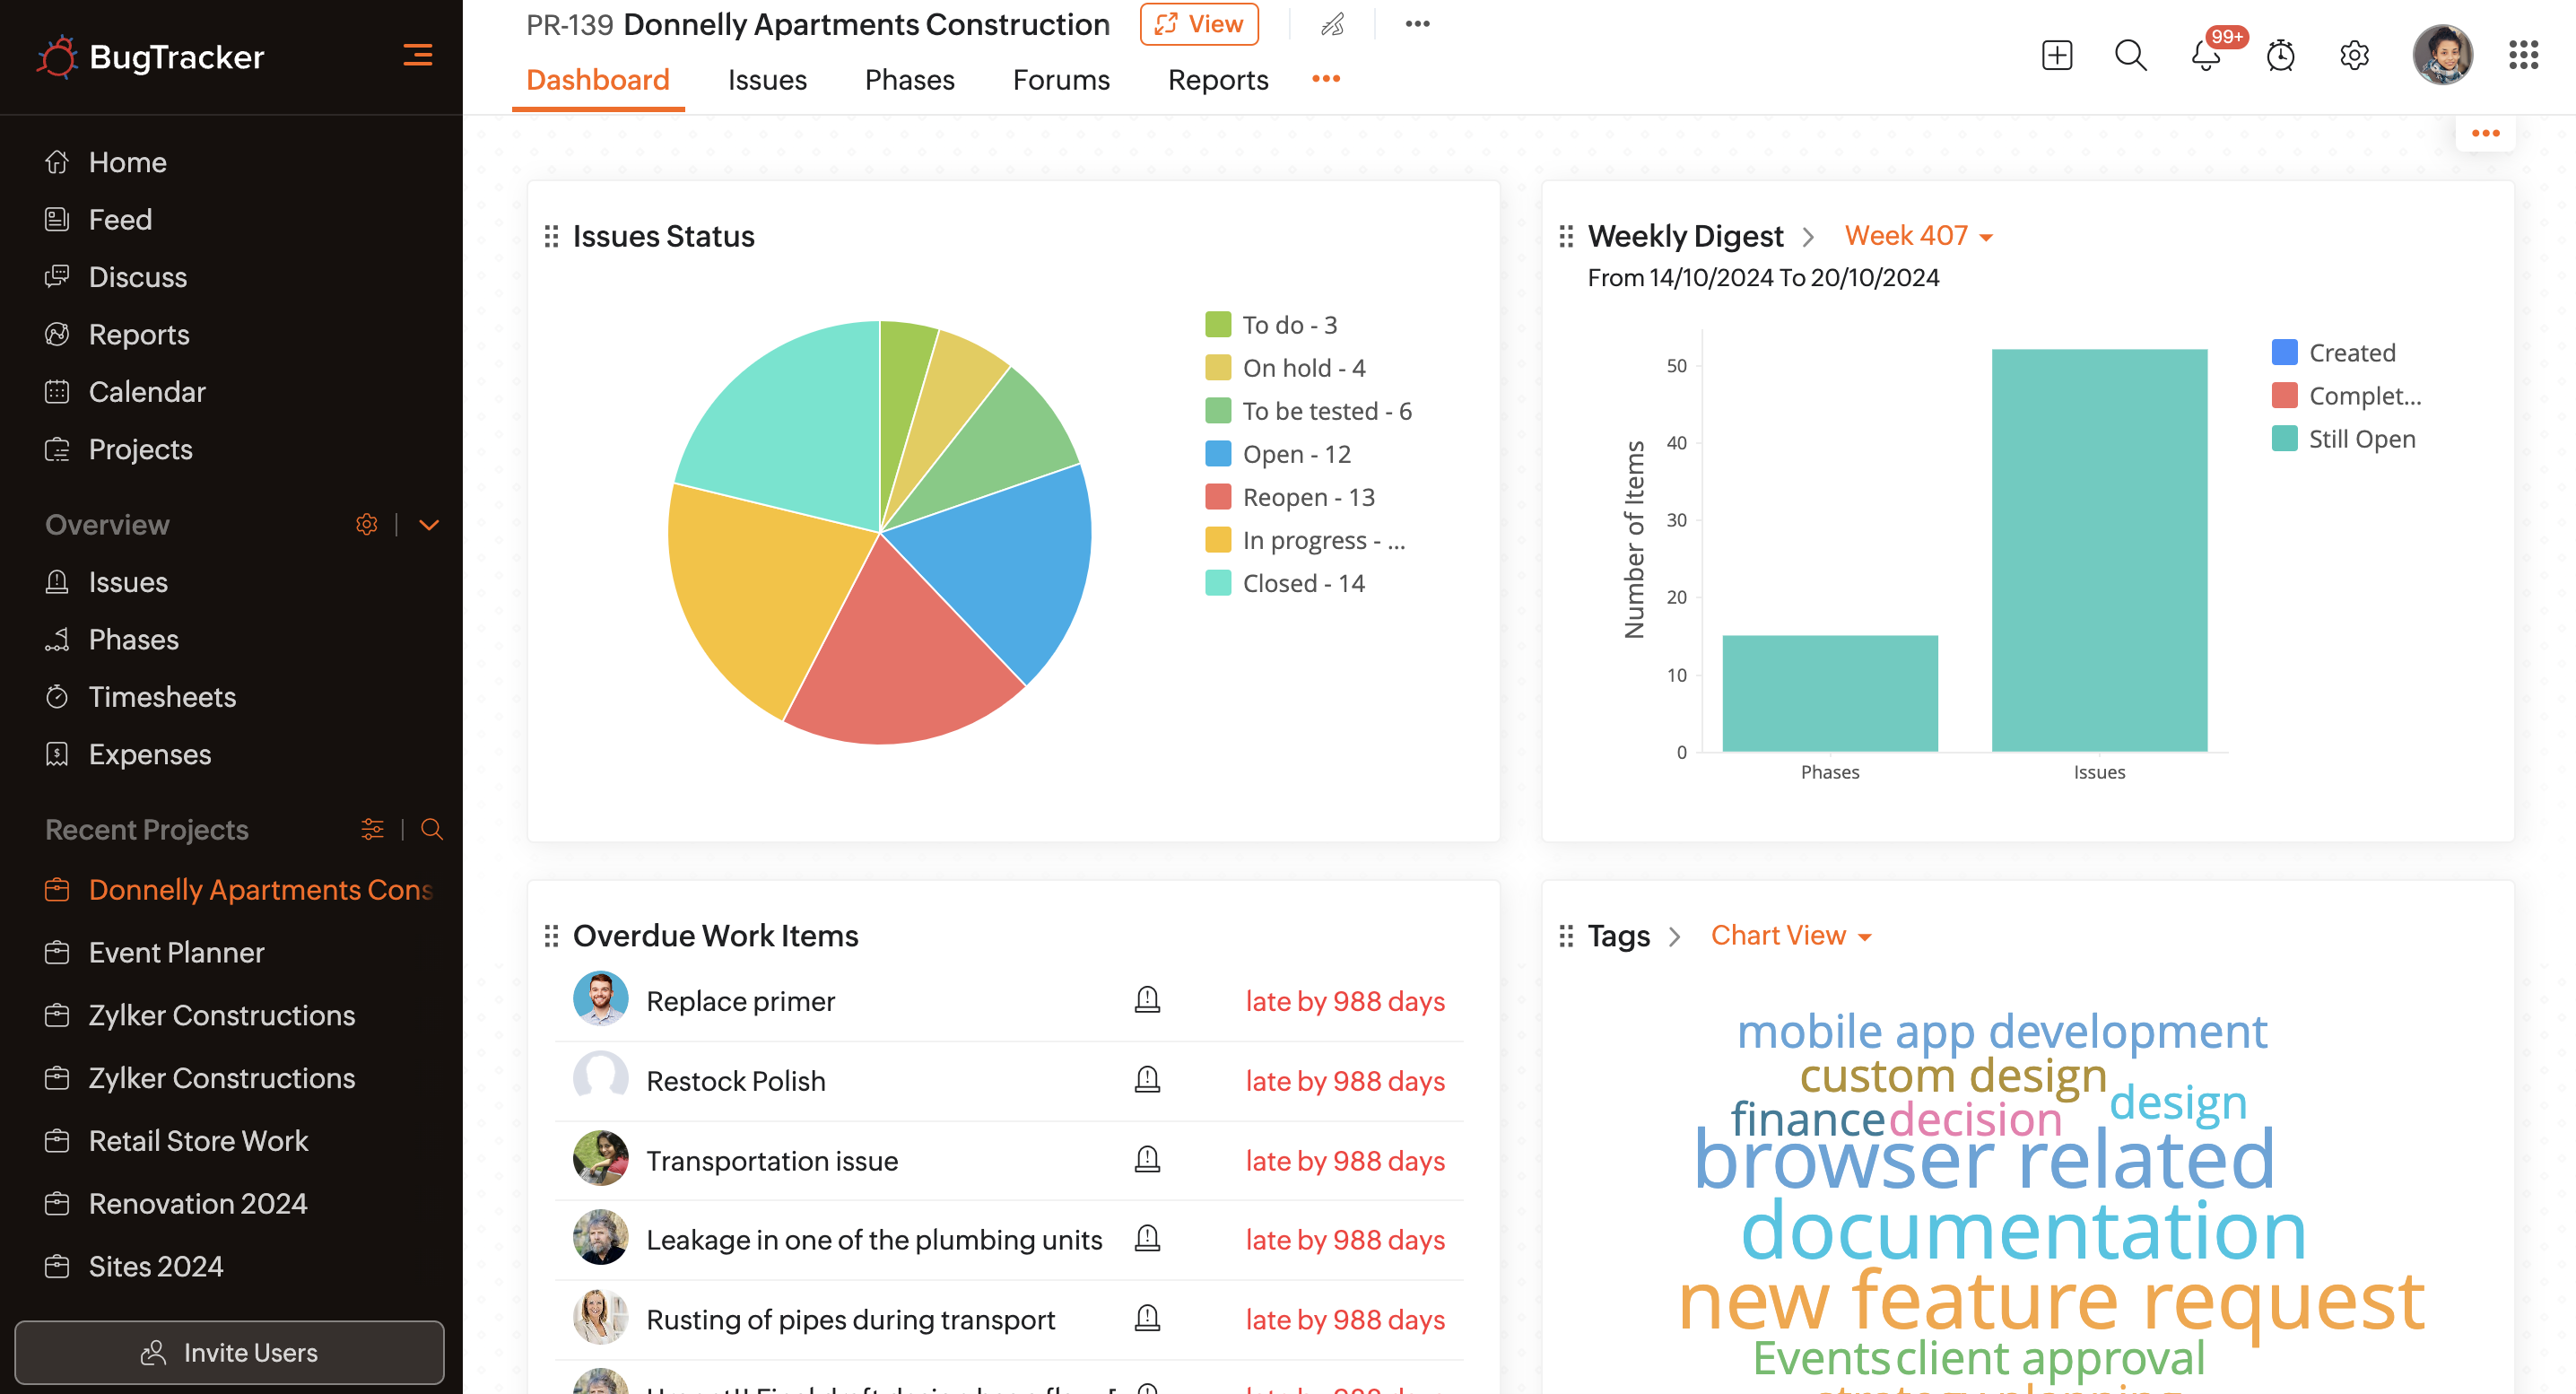Collapse the Overview section chevron

tap(429, 524)
